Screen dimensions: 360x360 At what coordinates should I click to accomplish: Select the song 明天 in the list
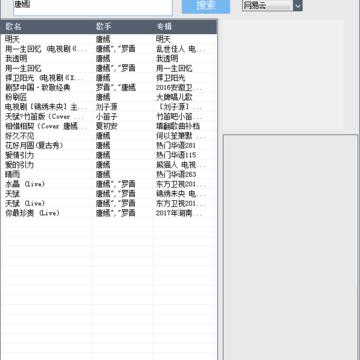[x=13, y=39]
